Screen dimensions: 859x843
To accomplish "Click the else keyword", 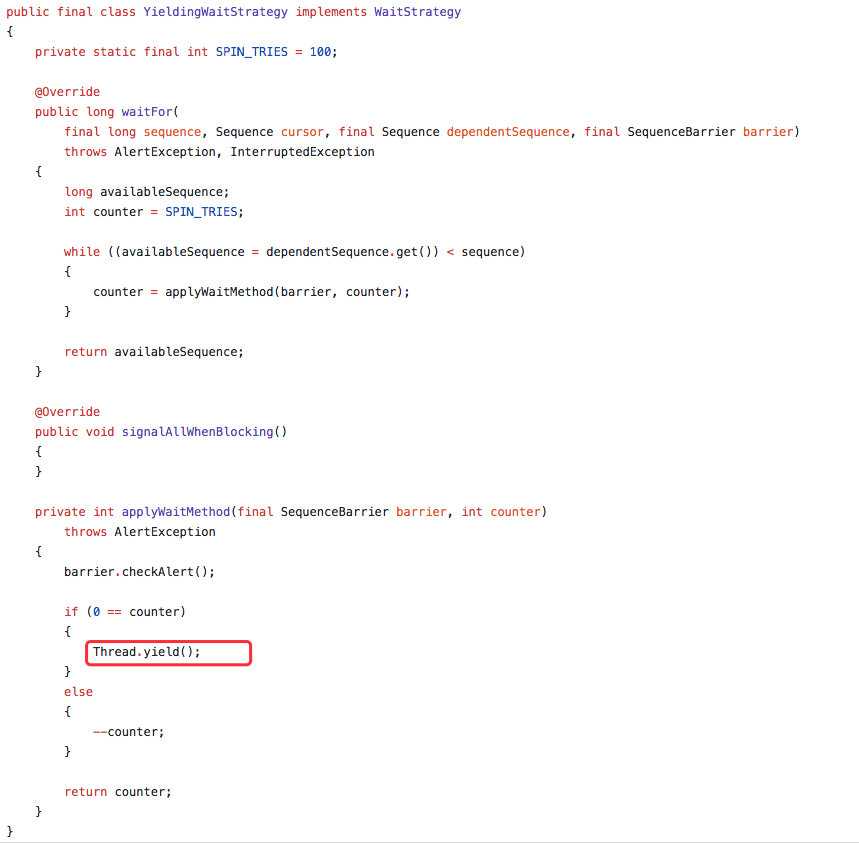I will (x=78, y=692).
